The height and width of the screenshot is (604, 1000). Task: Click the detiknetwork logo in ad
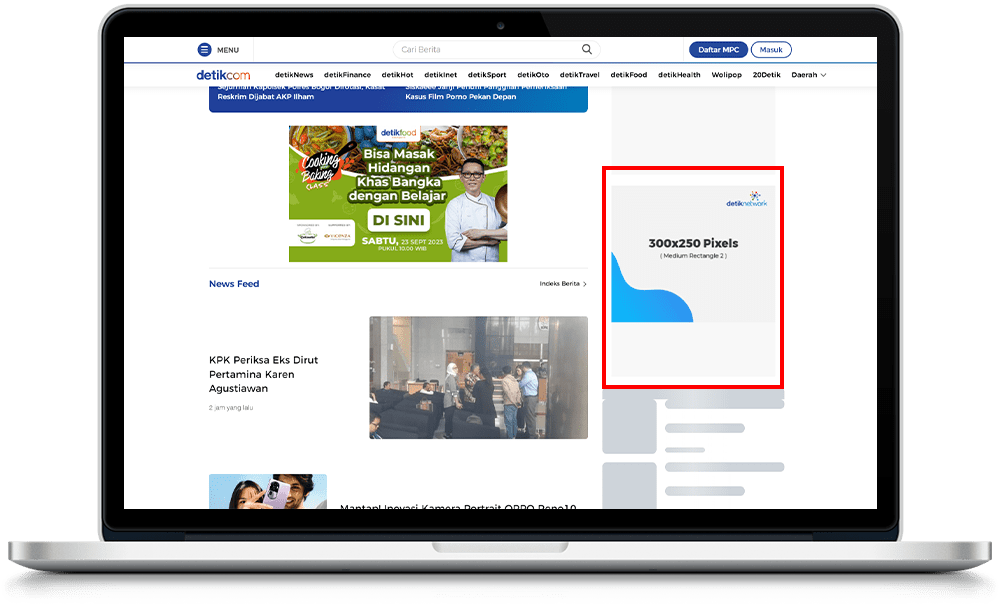746,200
